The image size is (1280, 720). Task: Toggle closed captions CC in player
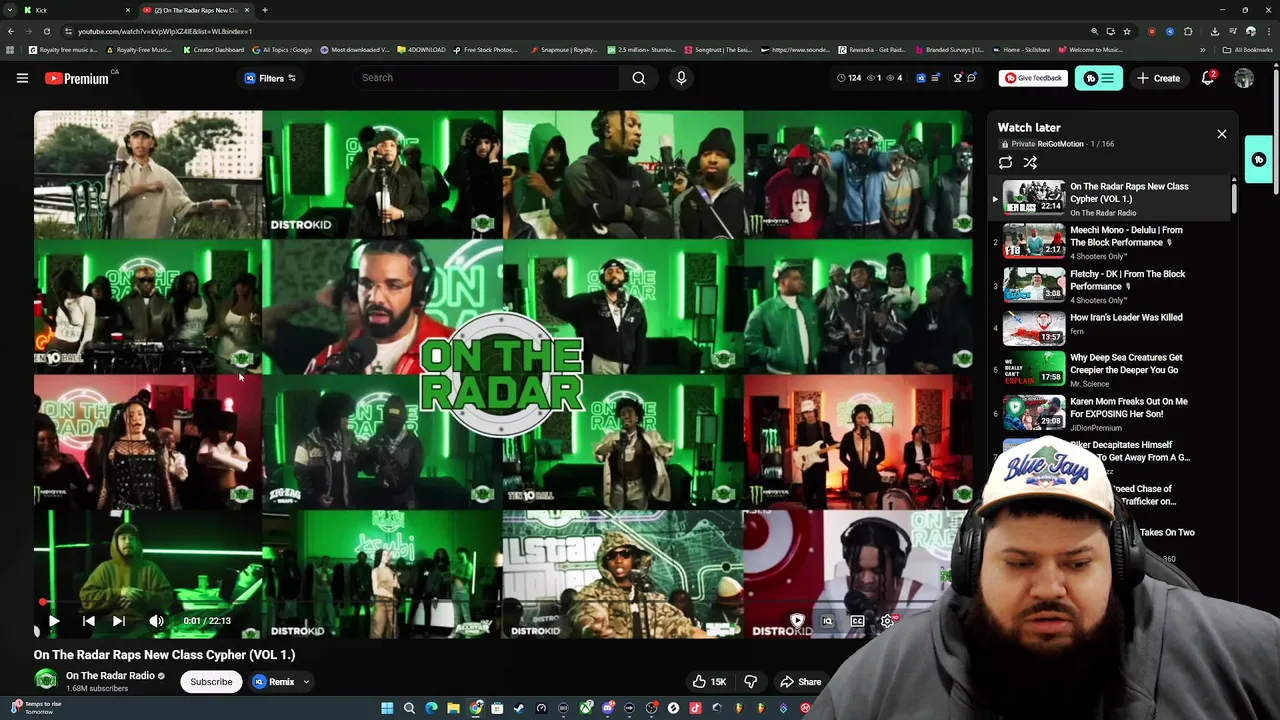tap(857, 621)
